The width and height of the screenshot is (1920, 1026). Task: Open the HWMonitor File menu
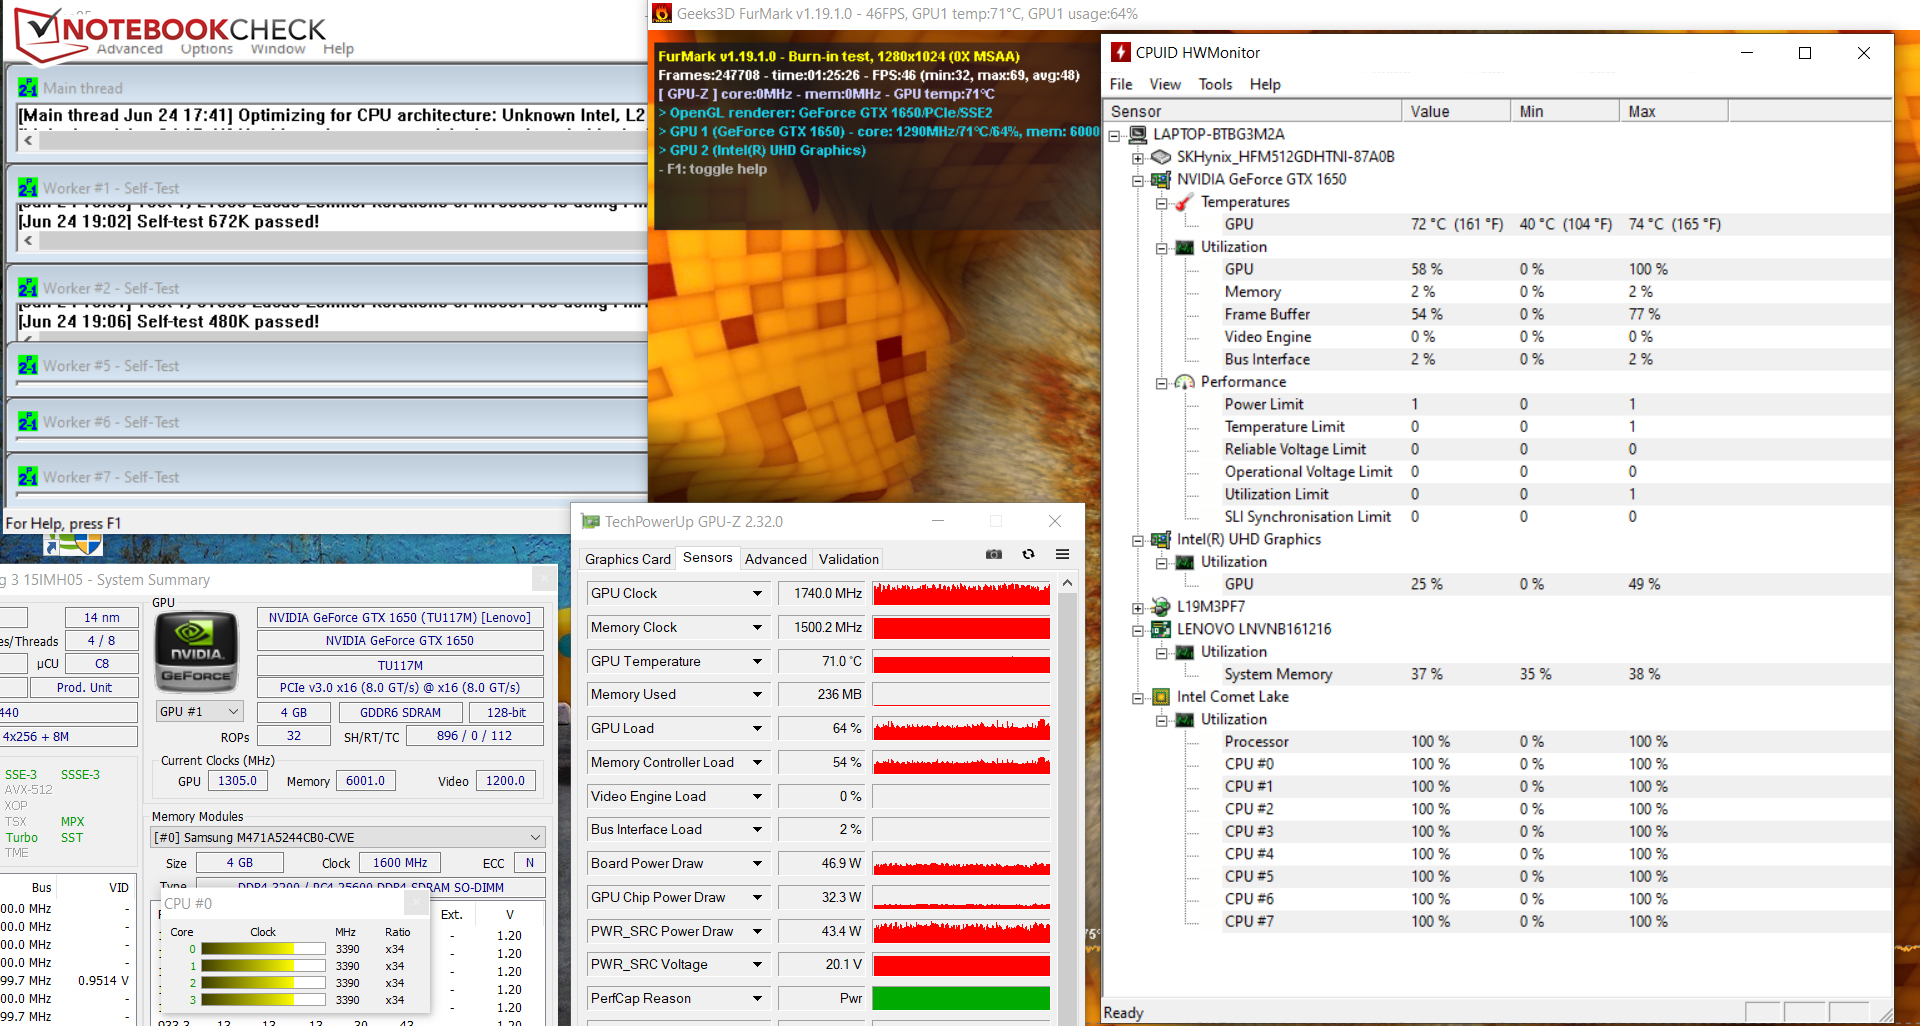(x=1121, y=84)
